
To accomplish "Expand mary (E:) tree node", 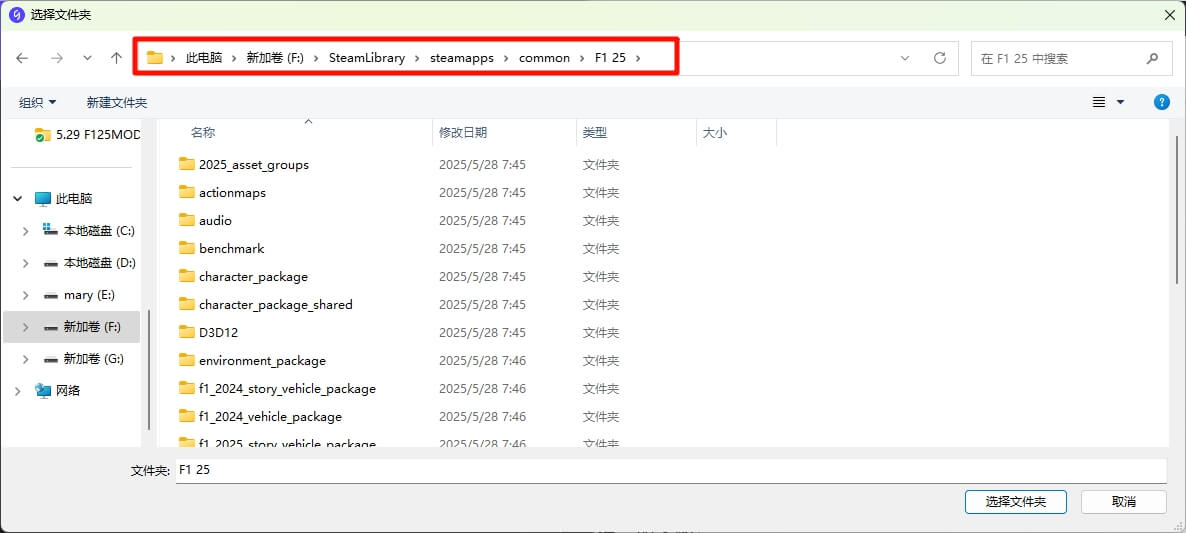I will pyautogui.click(x=26, y=295).
